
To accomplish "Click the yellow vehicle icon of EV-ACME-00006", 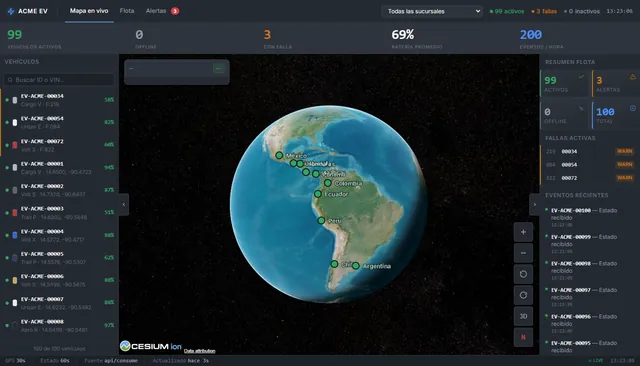I will [x=15, y=280].
